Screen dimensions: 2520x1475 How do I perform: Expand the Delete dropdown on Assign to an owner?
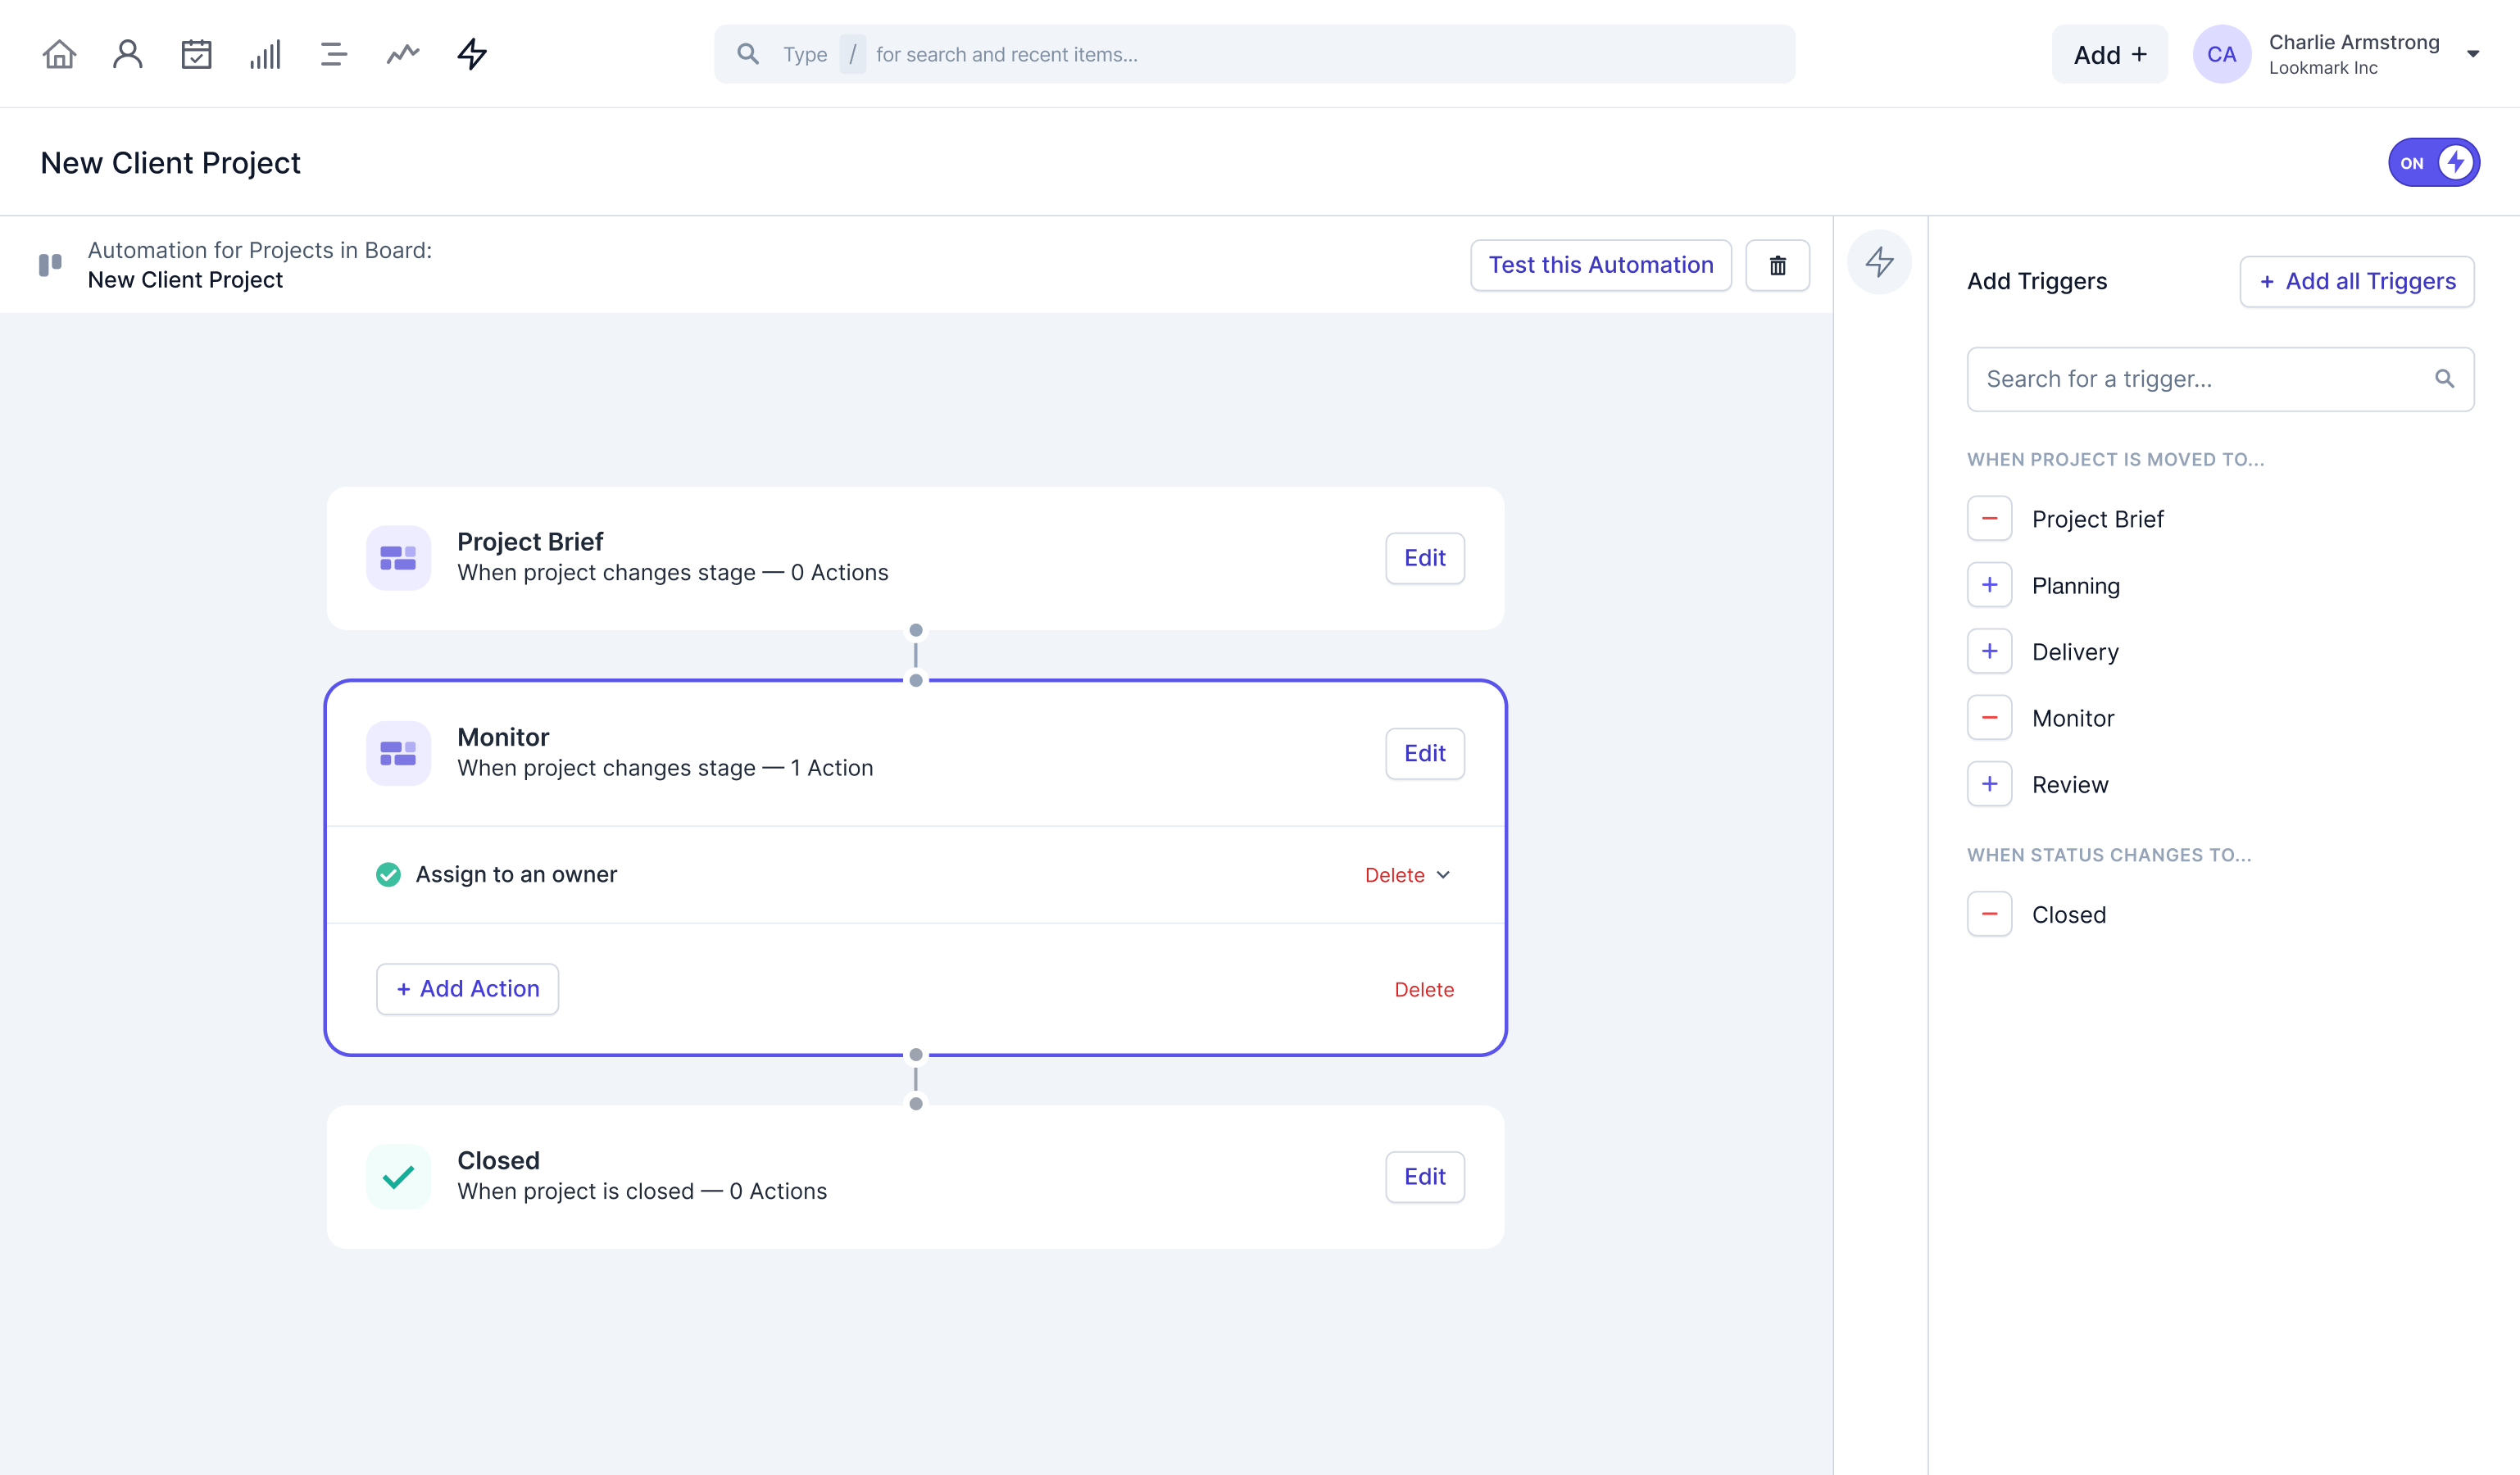tap(1443, 874)
